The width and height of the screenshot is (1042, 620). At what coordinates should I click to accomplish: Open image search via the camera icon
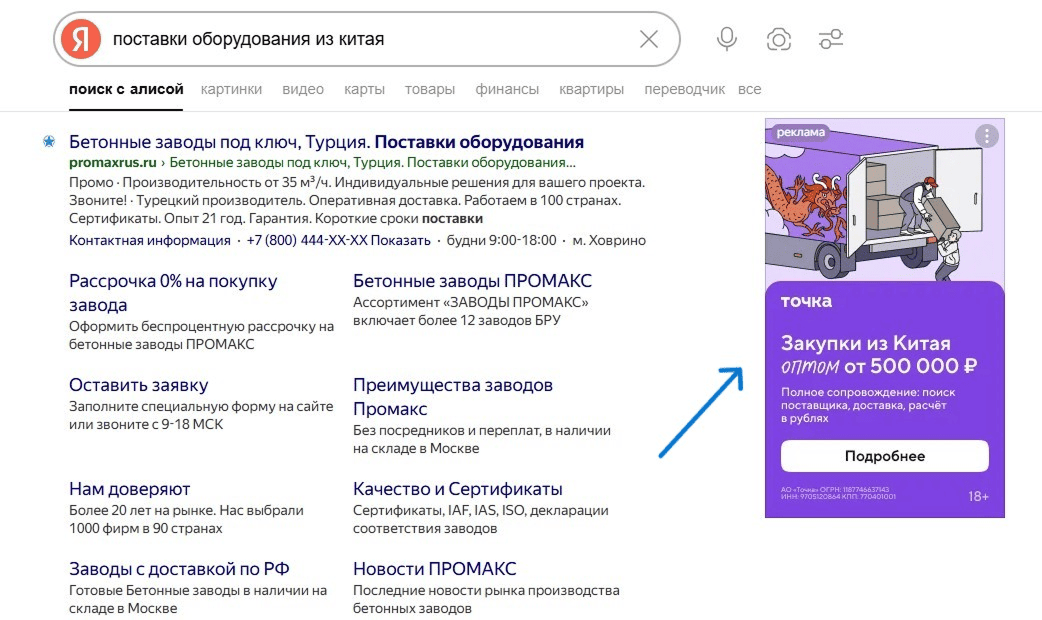coord(778,38)
